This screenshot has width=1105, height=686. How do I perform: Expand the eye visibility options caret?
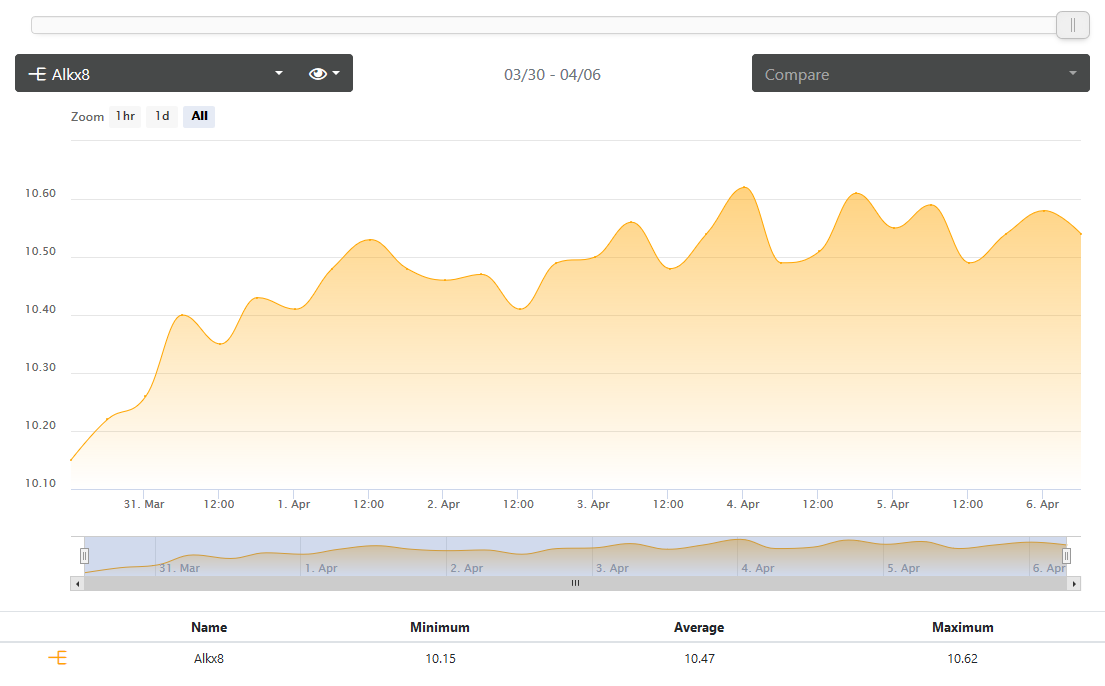pyautogui.click(x=336, y=73)
